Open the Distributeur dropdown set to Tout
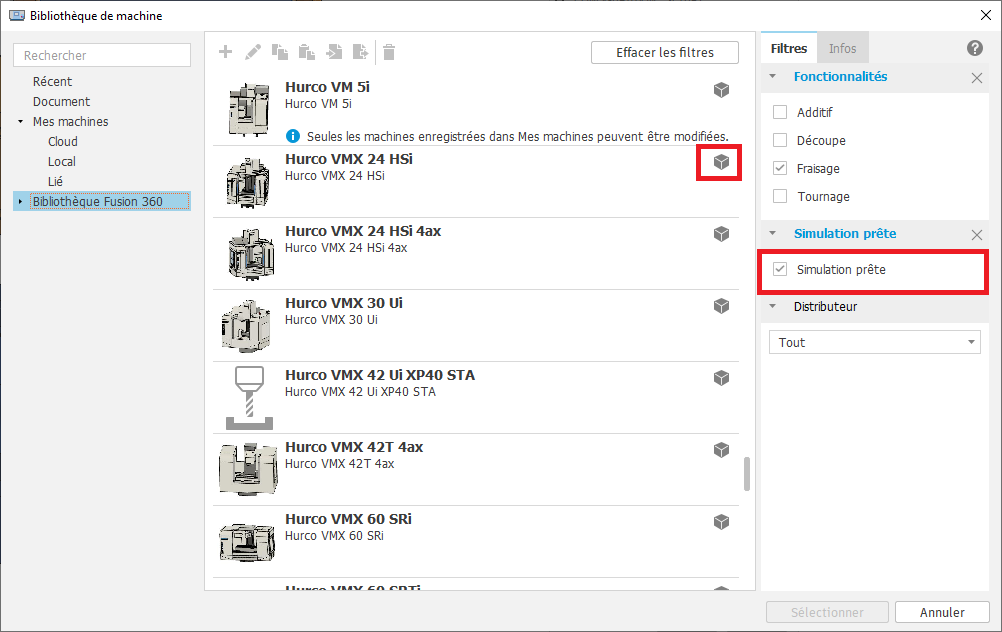Image resolution: width=1002 pixels, height=632 pixels. 874,343
